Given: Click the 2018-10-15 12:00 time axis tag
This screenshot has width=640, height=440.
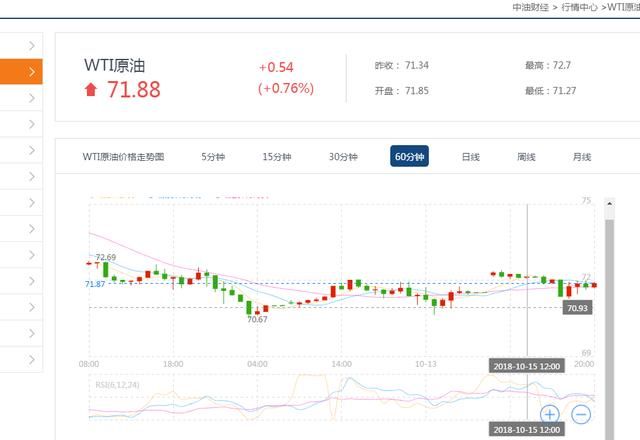Looking at the screenshot, I should (x=527, y=366).
